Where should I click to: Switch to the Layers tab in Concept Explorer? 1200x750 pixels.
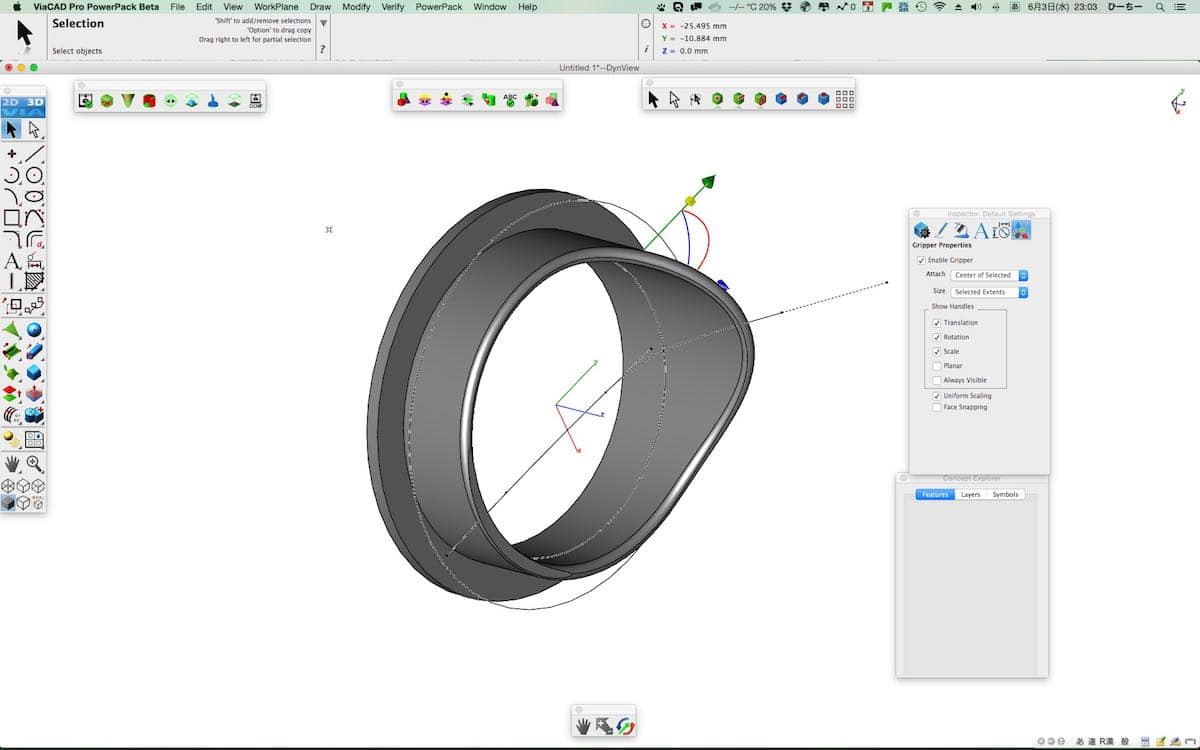click(x=970, y=494)
